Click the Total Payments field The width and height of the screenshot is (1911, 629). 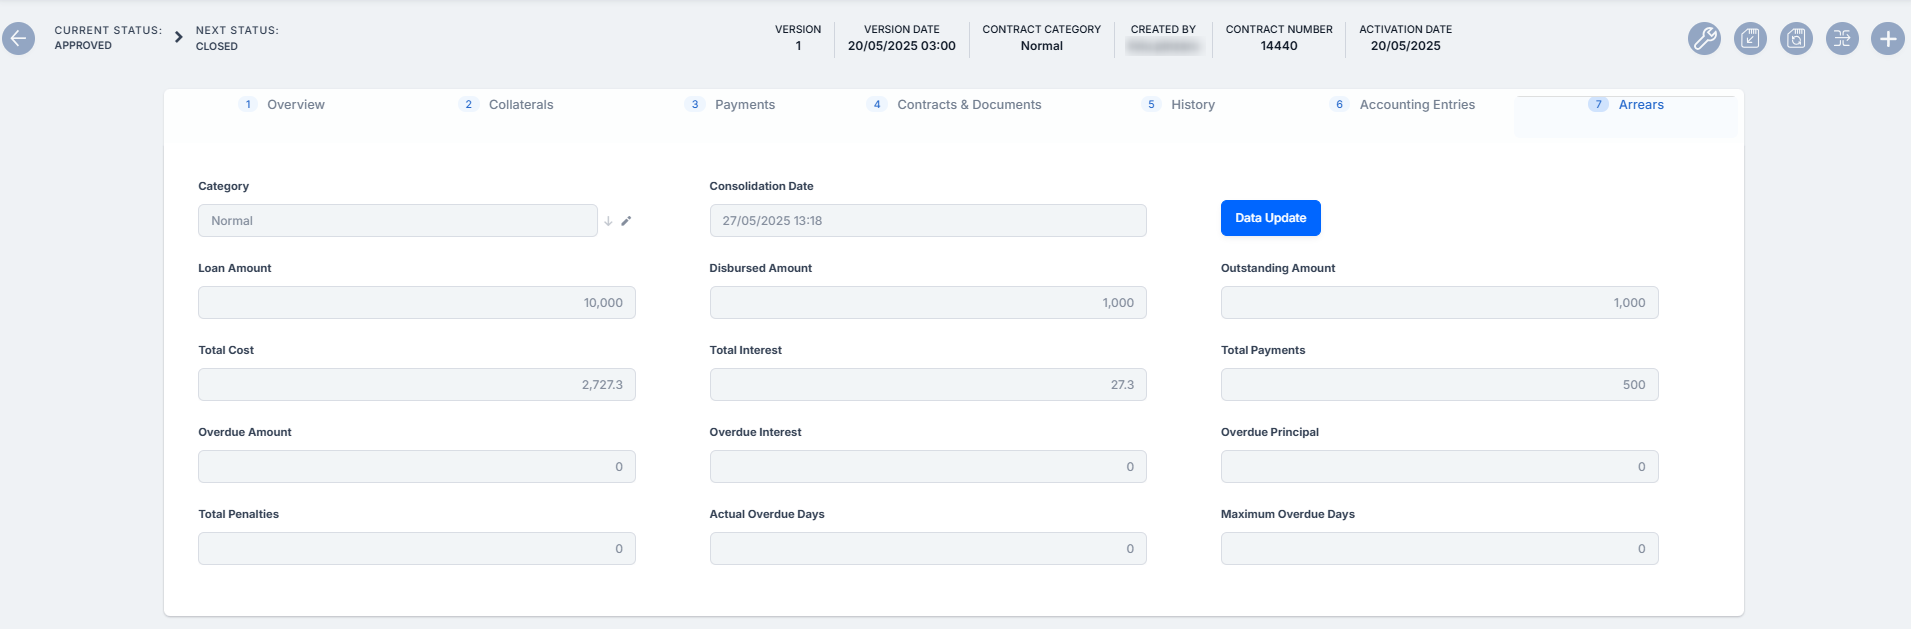pos(1438,385)
